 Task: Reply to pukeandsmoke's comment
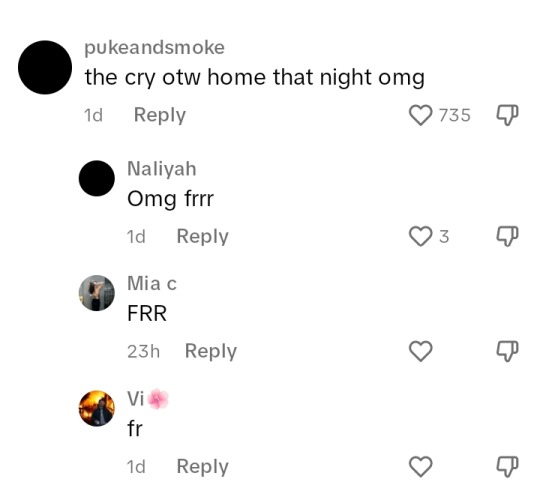160,115
